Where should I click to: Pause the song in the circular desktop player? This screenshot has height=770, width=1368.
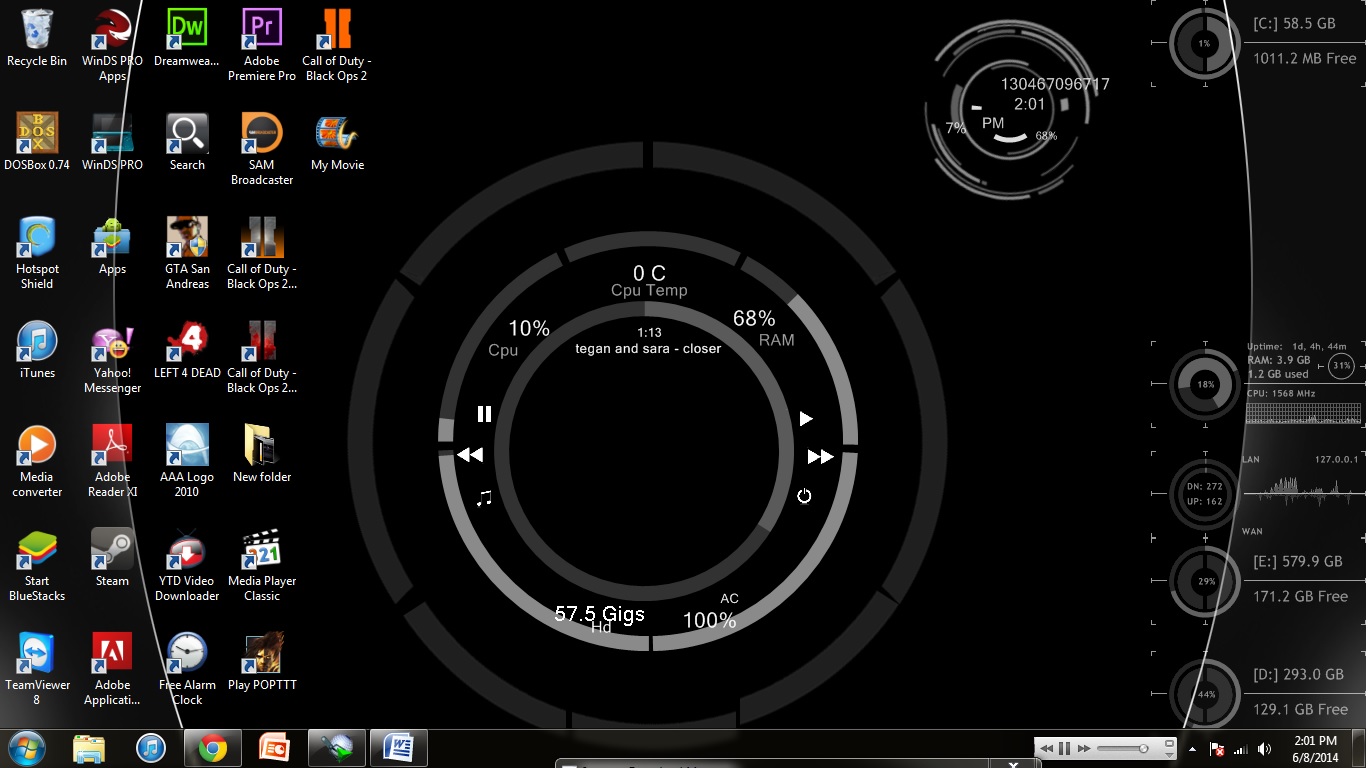(484, 414)
